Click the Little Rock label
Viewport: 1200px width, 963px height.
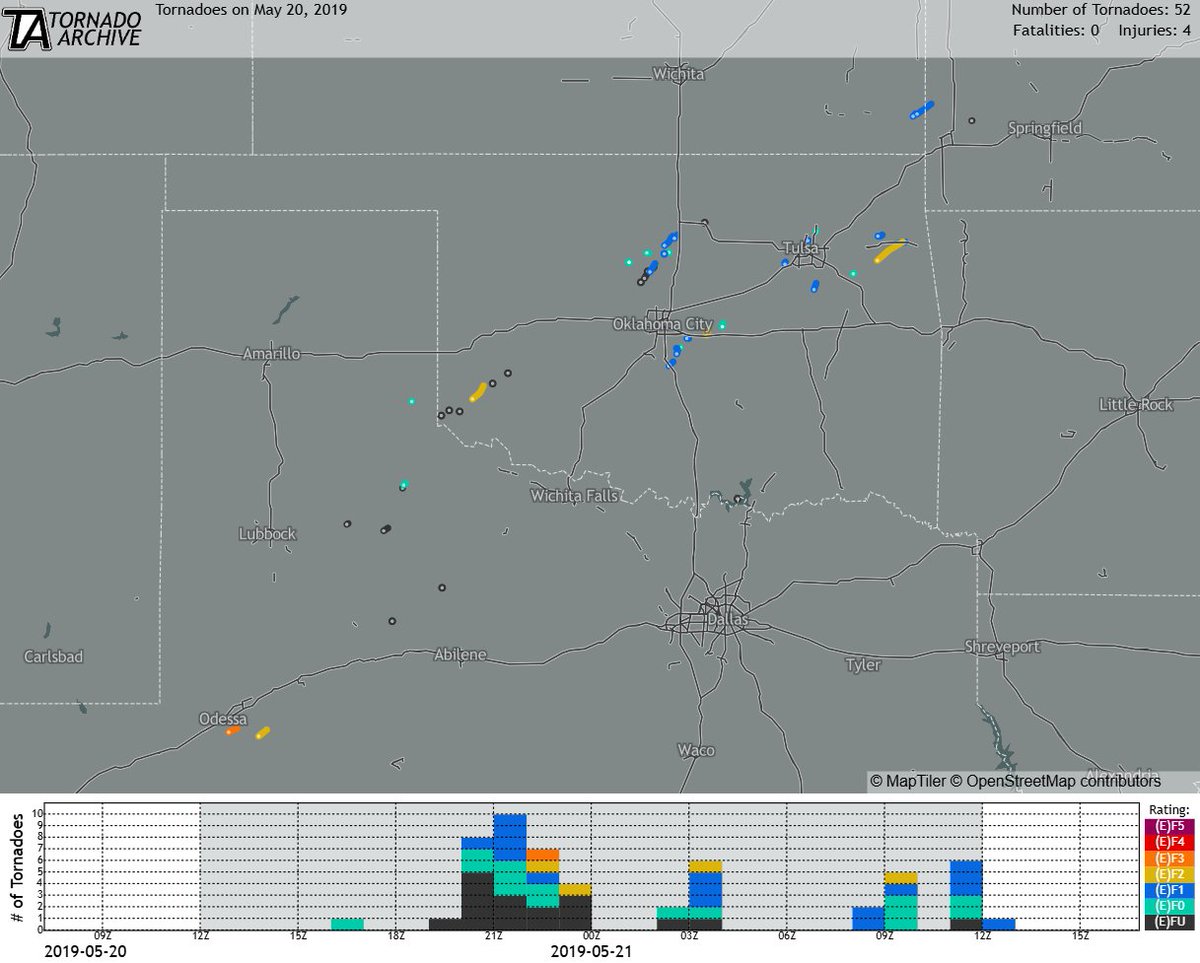[1134, 404]
